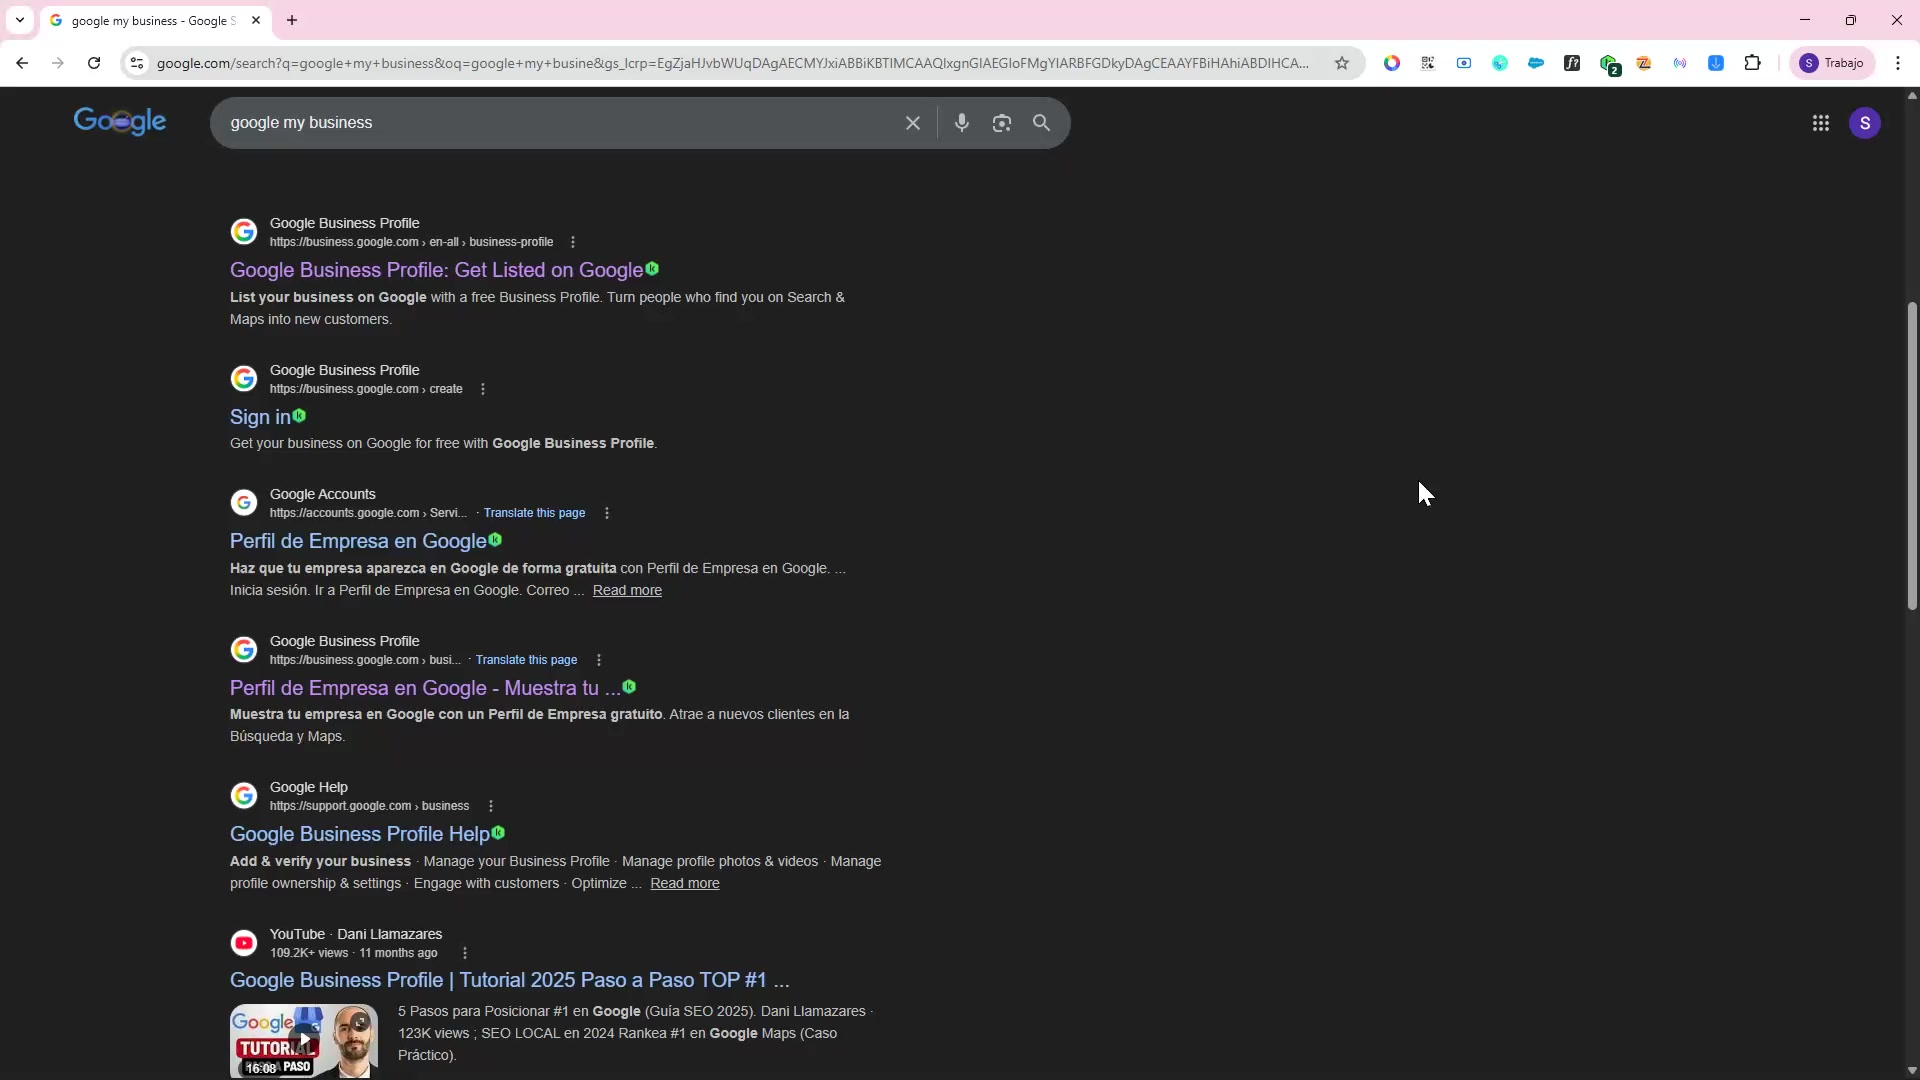Viewport: 1920px width, 1080px height.
Task: Open the Google Business Profile Help link
Action: tap(360, 834)
